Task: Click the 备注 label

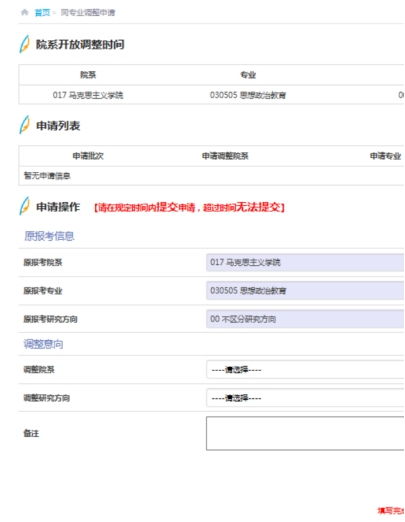Action: [31, 433]
